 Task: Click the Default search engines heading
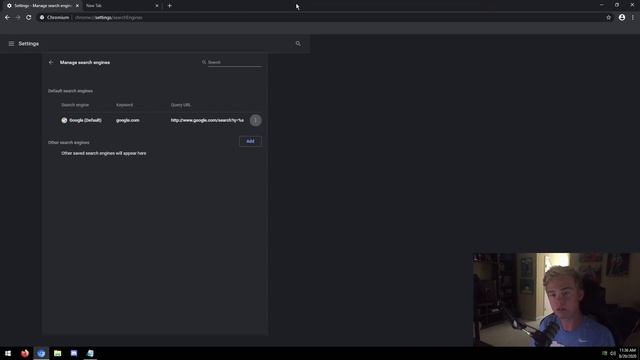pyautogui.click(x=70, y=91)
